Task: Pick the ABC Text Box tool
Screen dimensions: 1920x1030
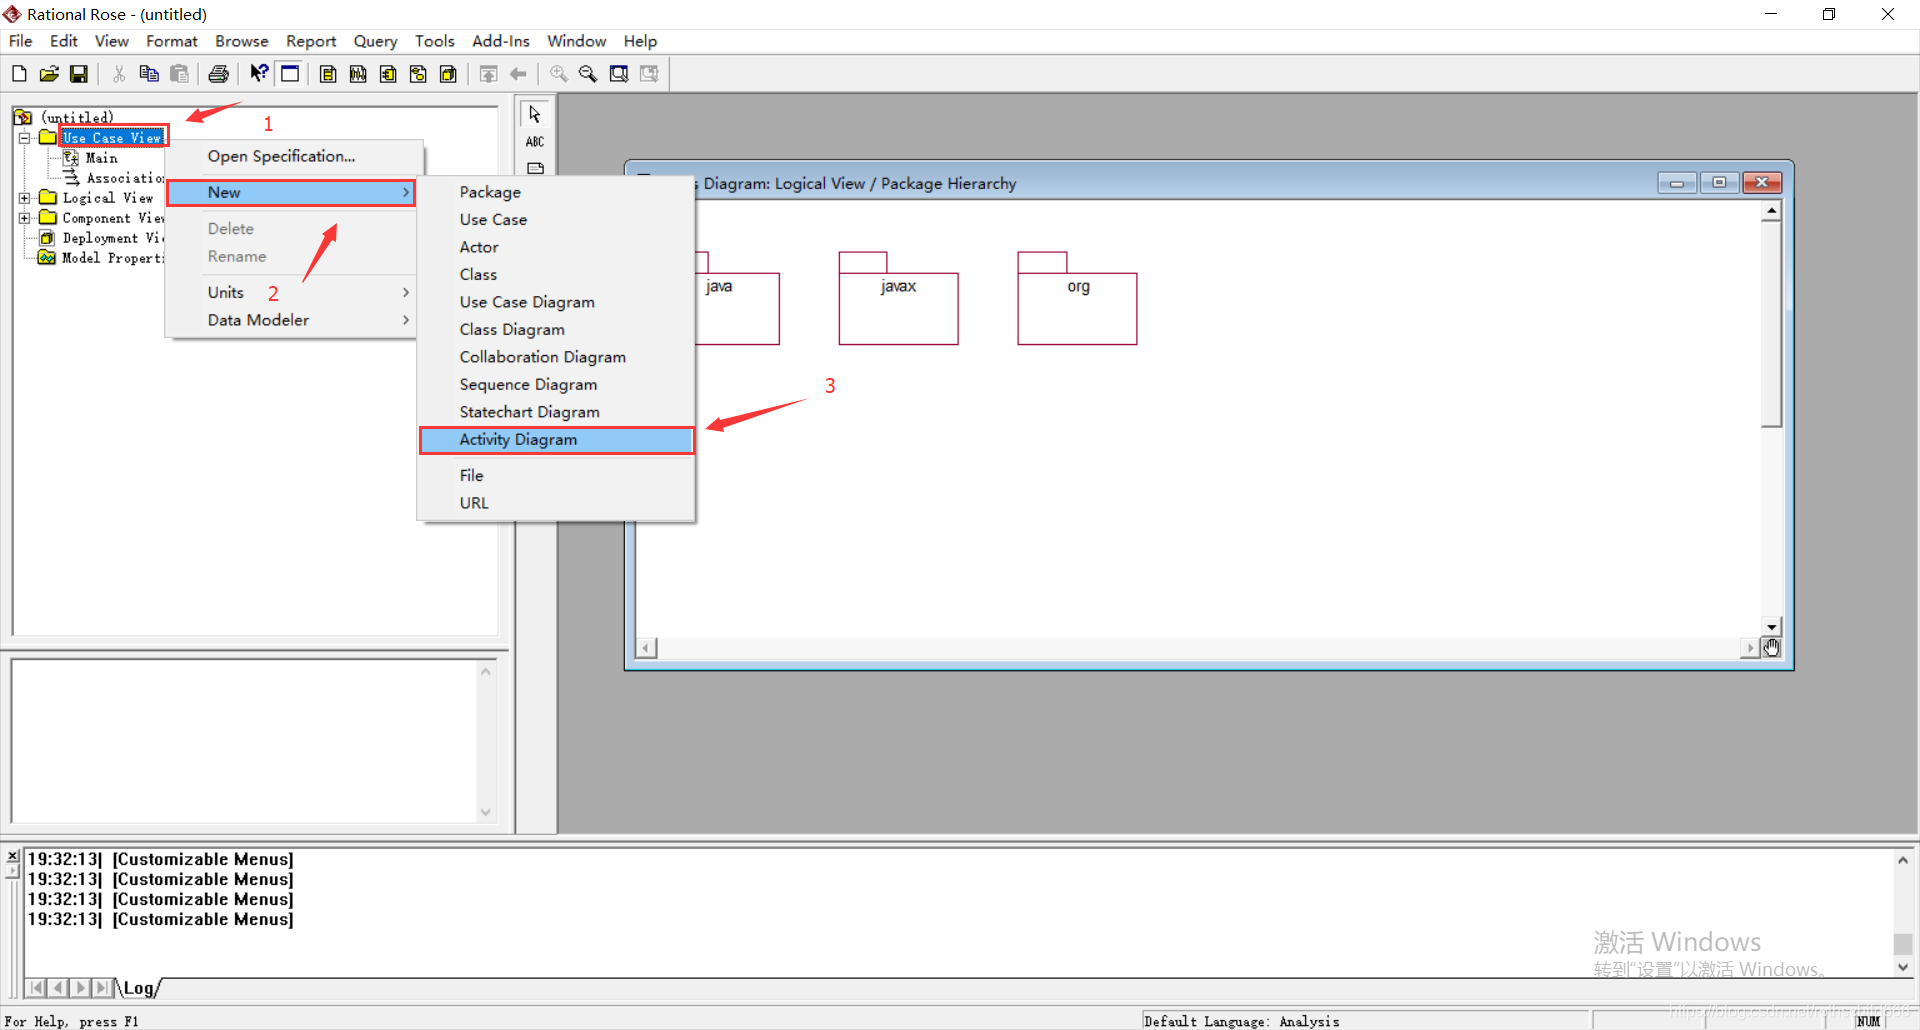Action: point(535,142)
